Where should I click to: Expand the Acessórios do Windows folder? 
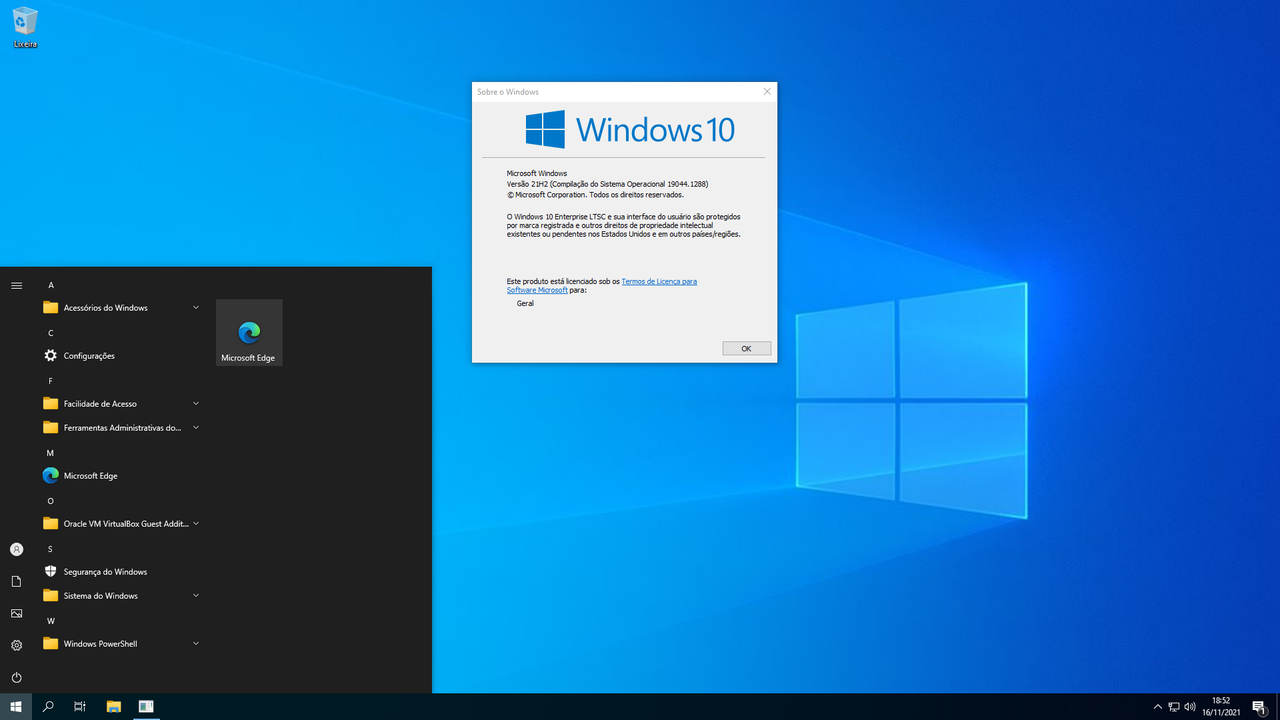(120, 308)
